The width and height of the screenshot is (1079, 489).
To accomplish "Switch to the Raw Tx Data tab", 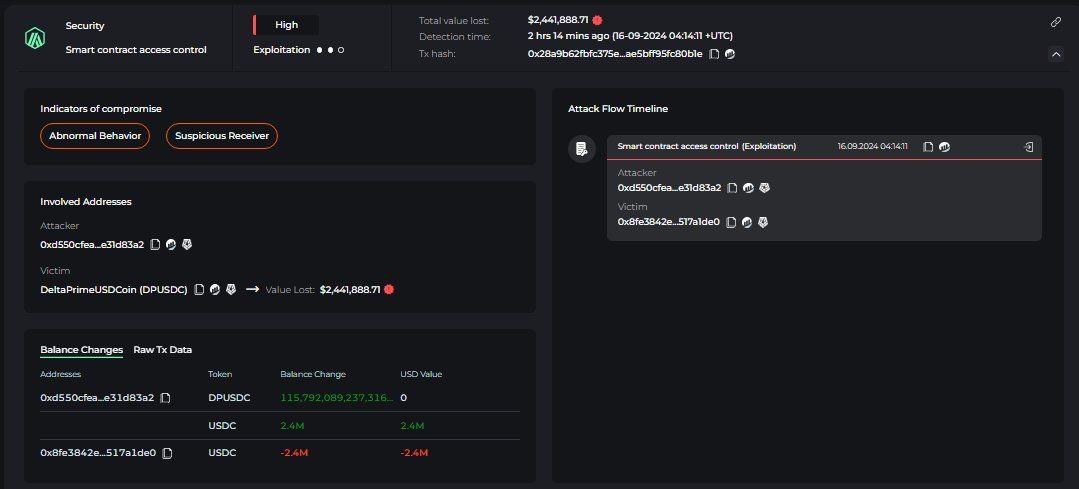I will pyautogui.click(x=162, y=350).
